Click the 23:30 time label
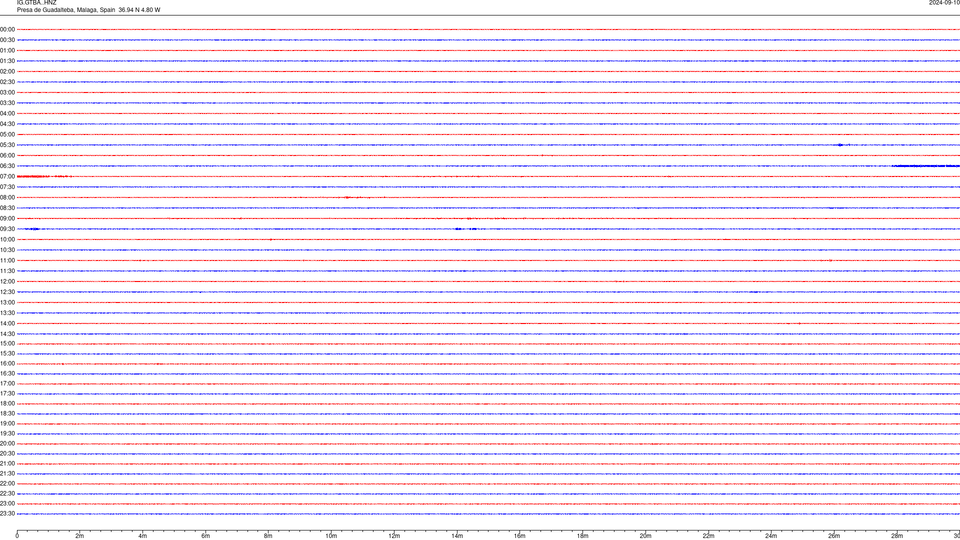The height and width of the screenshot is (540, 960). pyautogui.click(x=7, y=514)
